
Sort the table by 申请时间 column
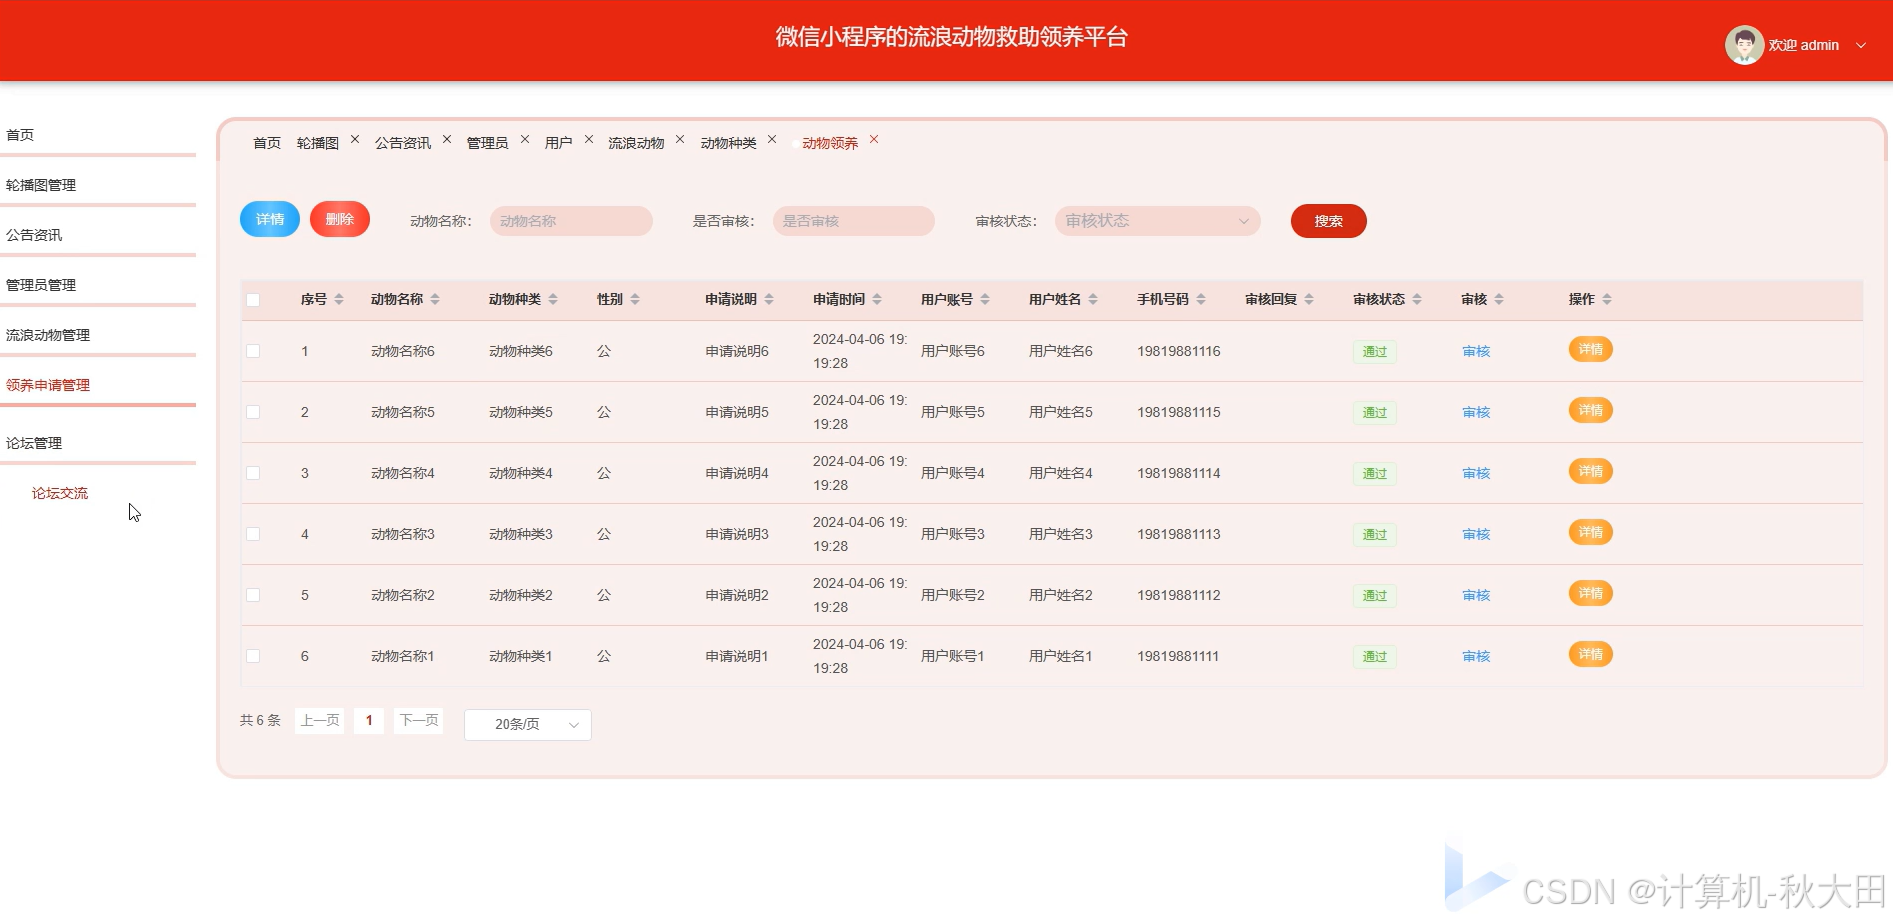(x=877, y=298)
